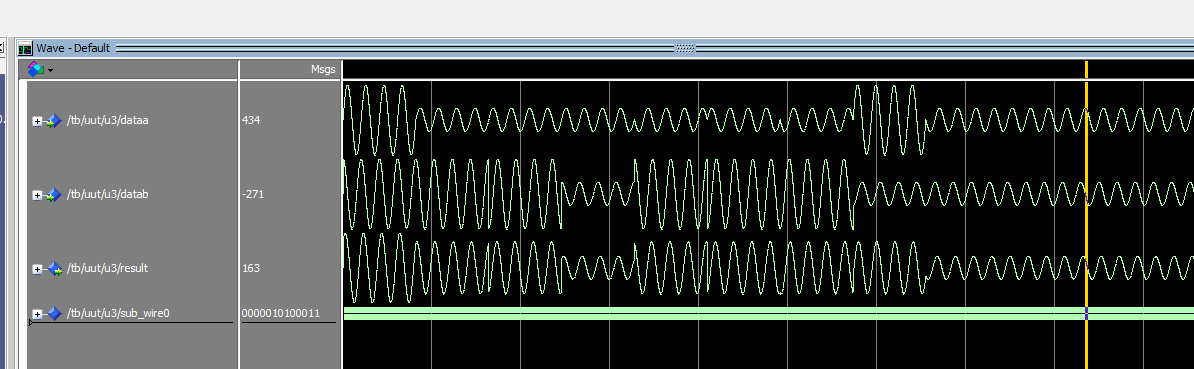Open the wave pane format icon dropdown
Image resolution: width=1194 pixels, height=369 pixels.
tap(40, 69)
